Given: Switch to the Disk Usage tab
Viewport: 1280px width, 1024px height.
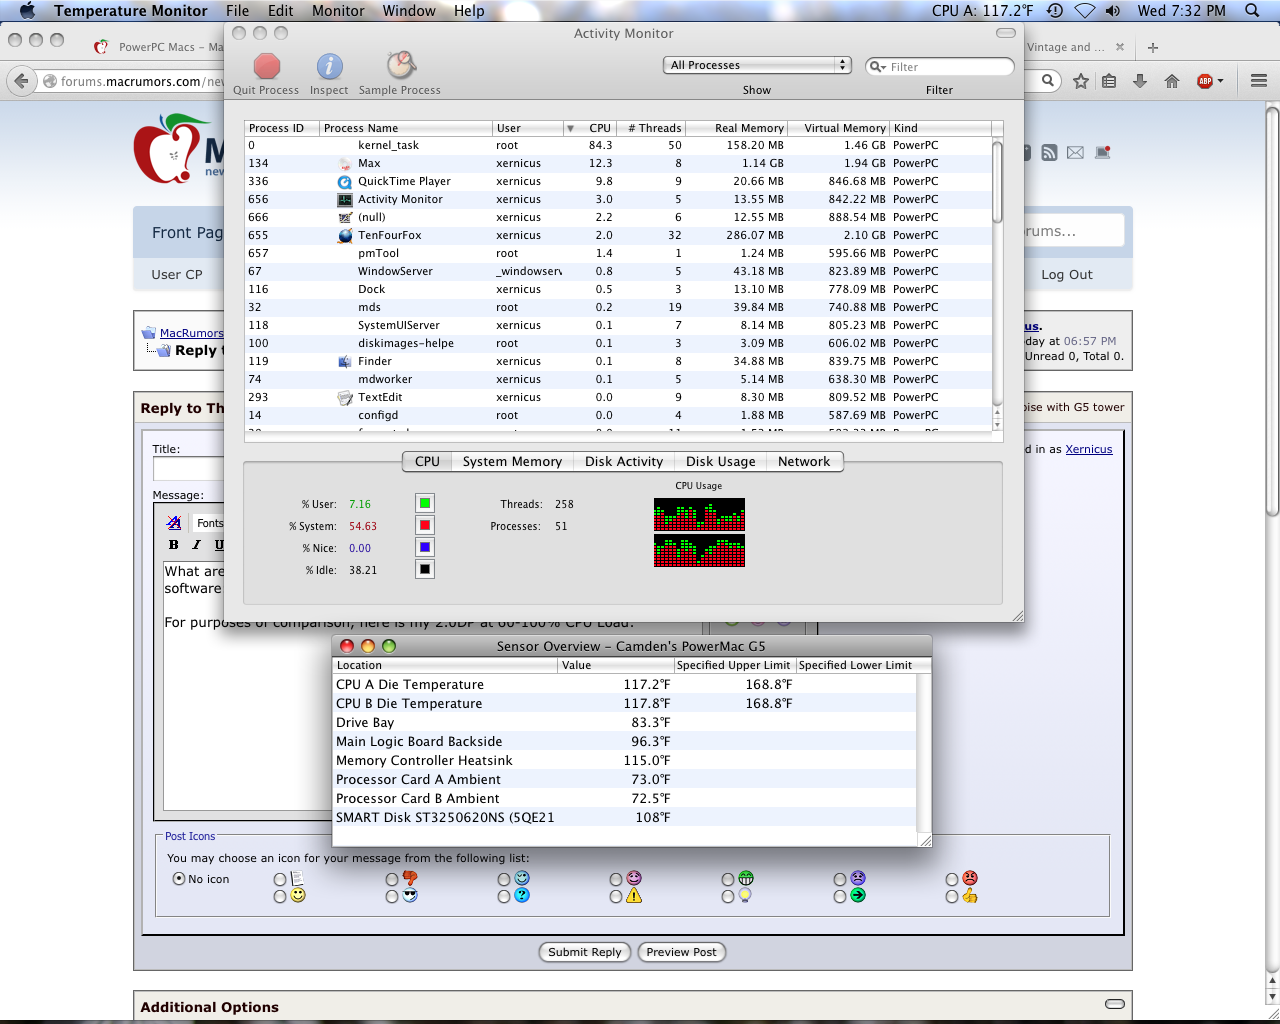Looking at the screenshot, I should [x=721, y=461].
